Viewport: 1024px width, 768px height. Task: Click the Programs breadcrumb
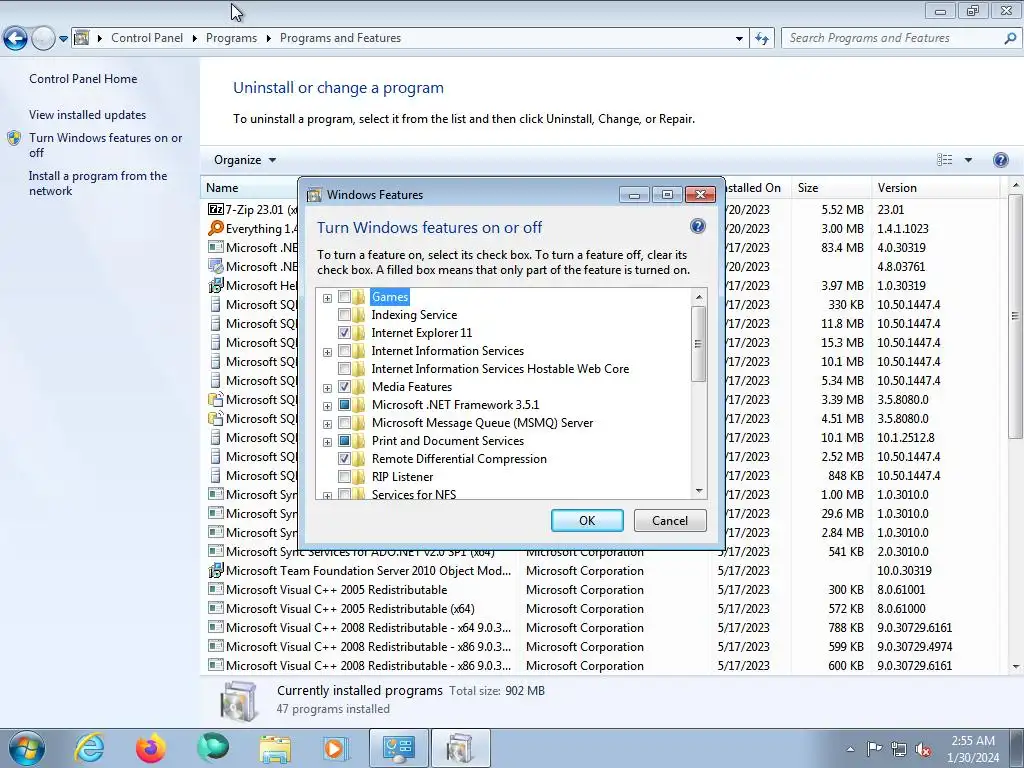coord(231,38)
